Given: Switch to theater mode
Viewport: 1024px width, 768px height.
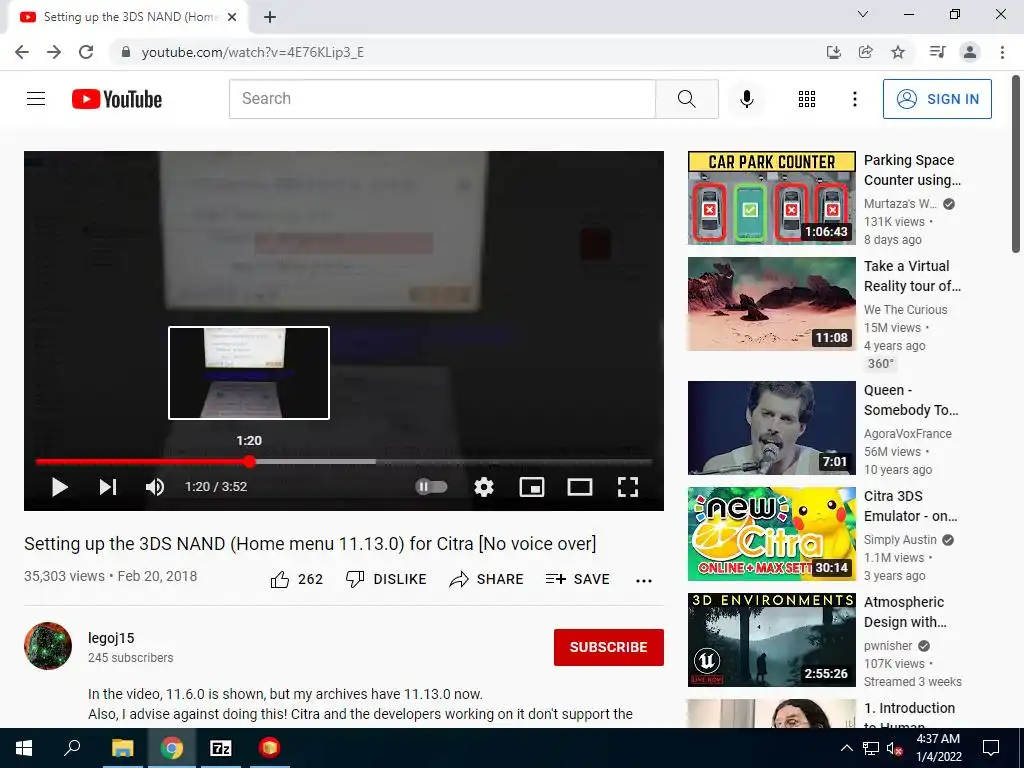Looking at the screenshot, I should tap(579, 487).
